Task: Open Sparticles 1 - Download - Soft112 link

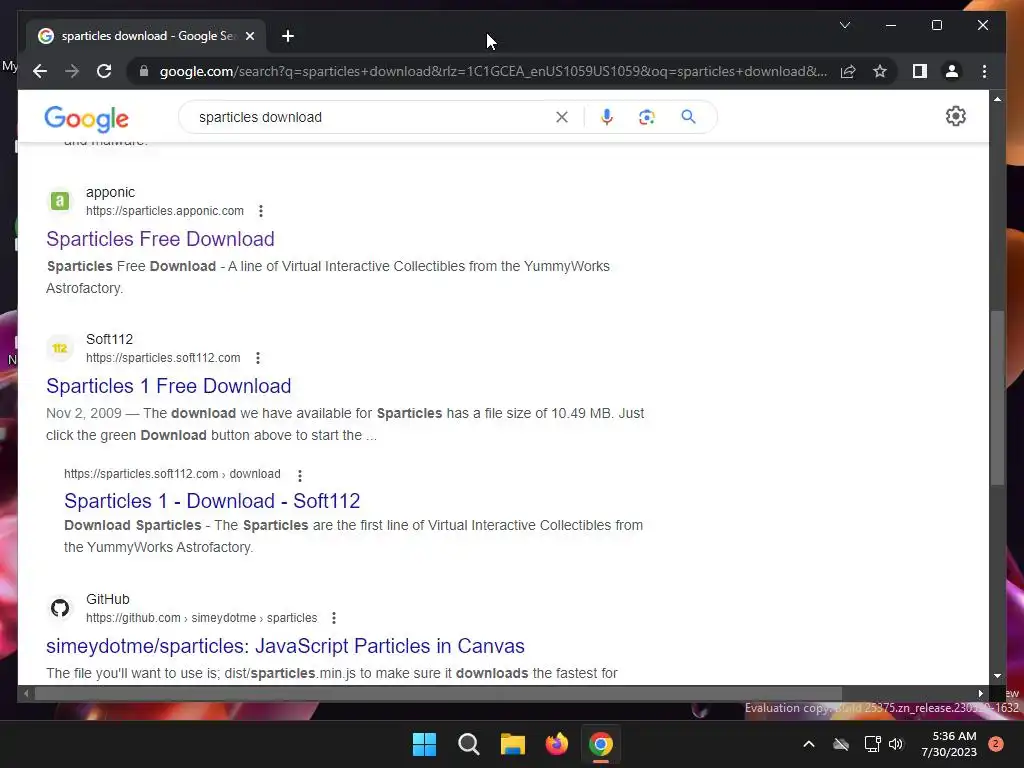Action: 212,501
